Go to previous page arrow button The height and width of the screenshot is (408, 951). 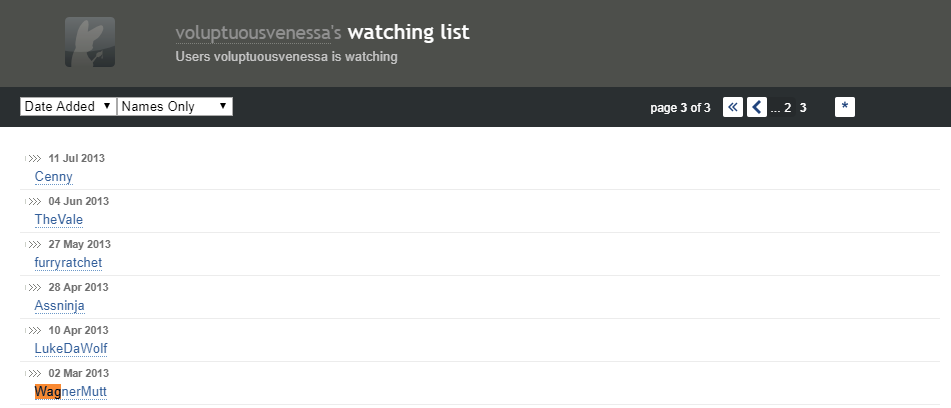(756, 107)
